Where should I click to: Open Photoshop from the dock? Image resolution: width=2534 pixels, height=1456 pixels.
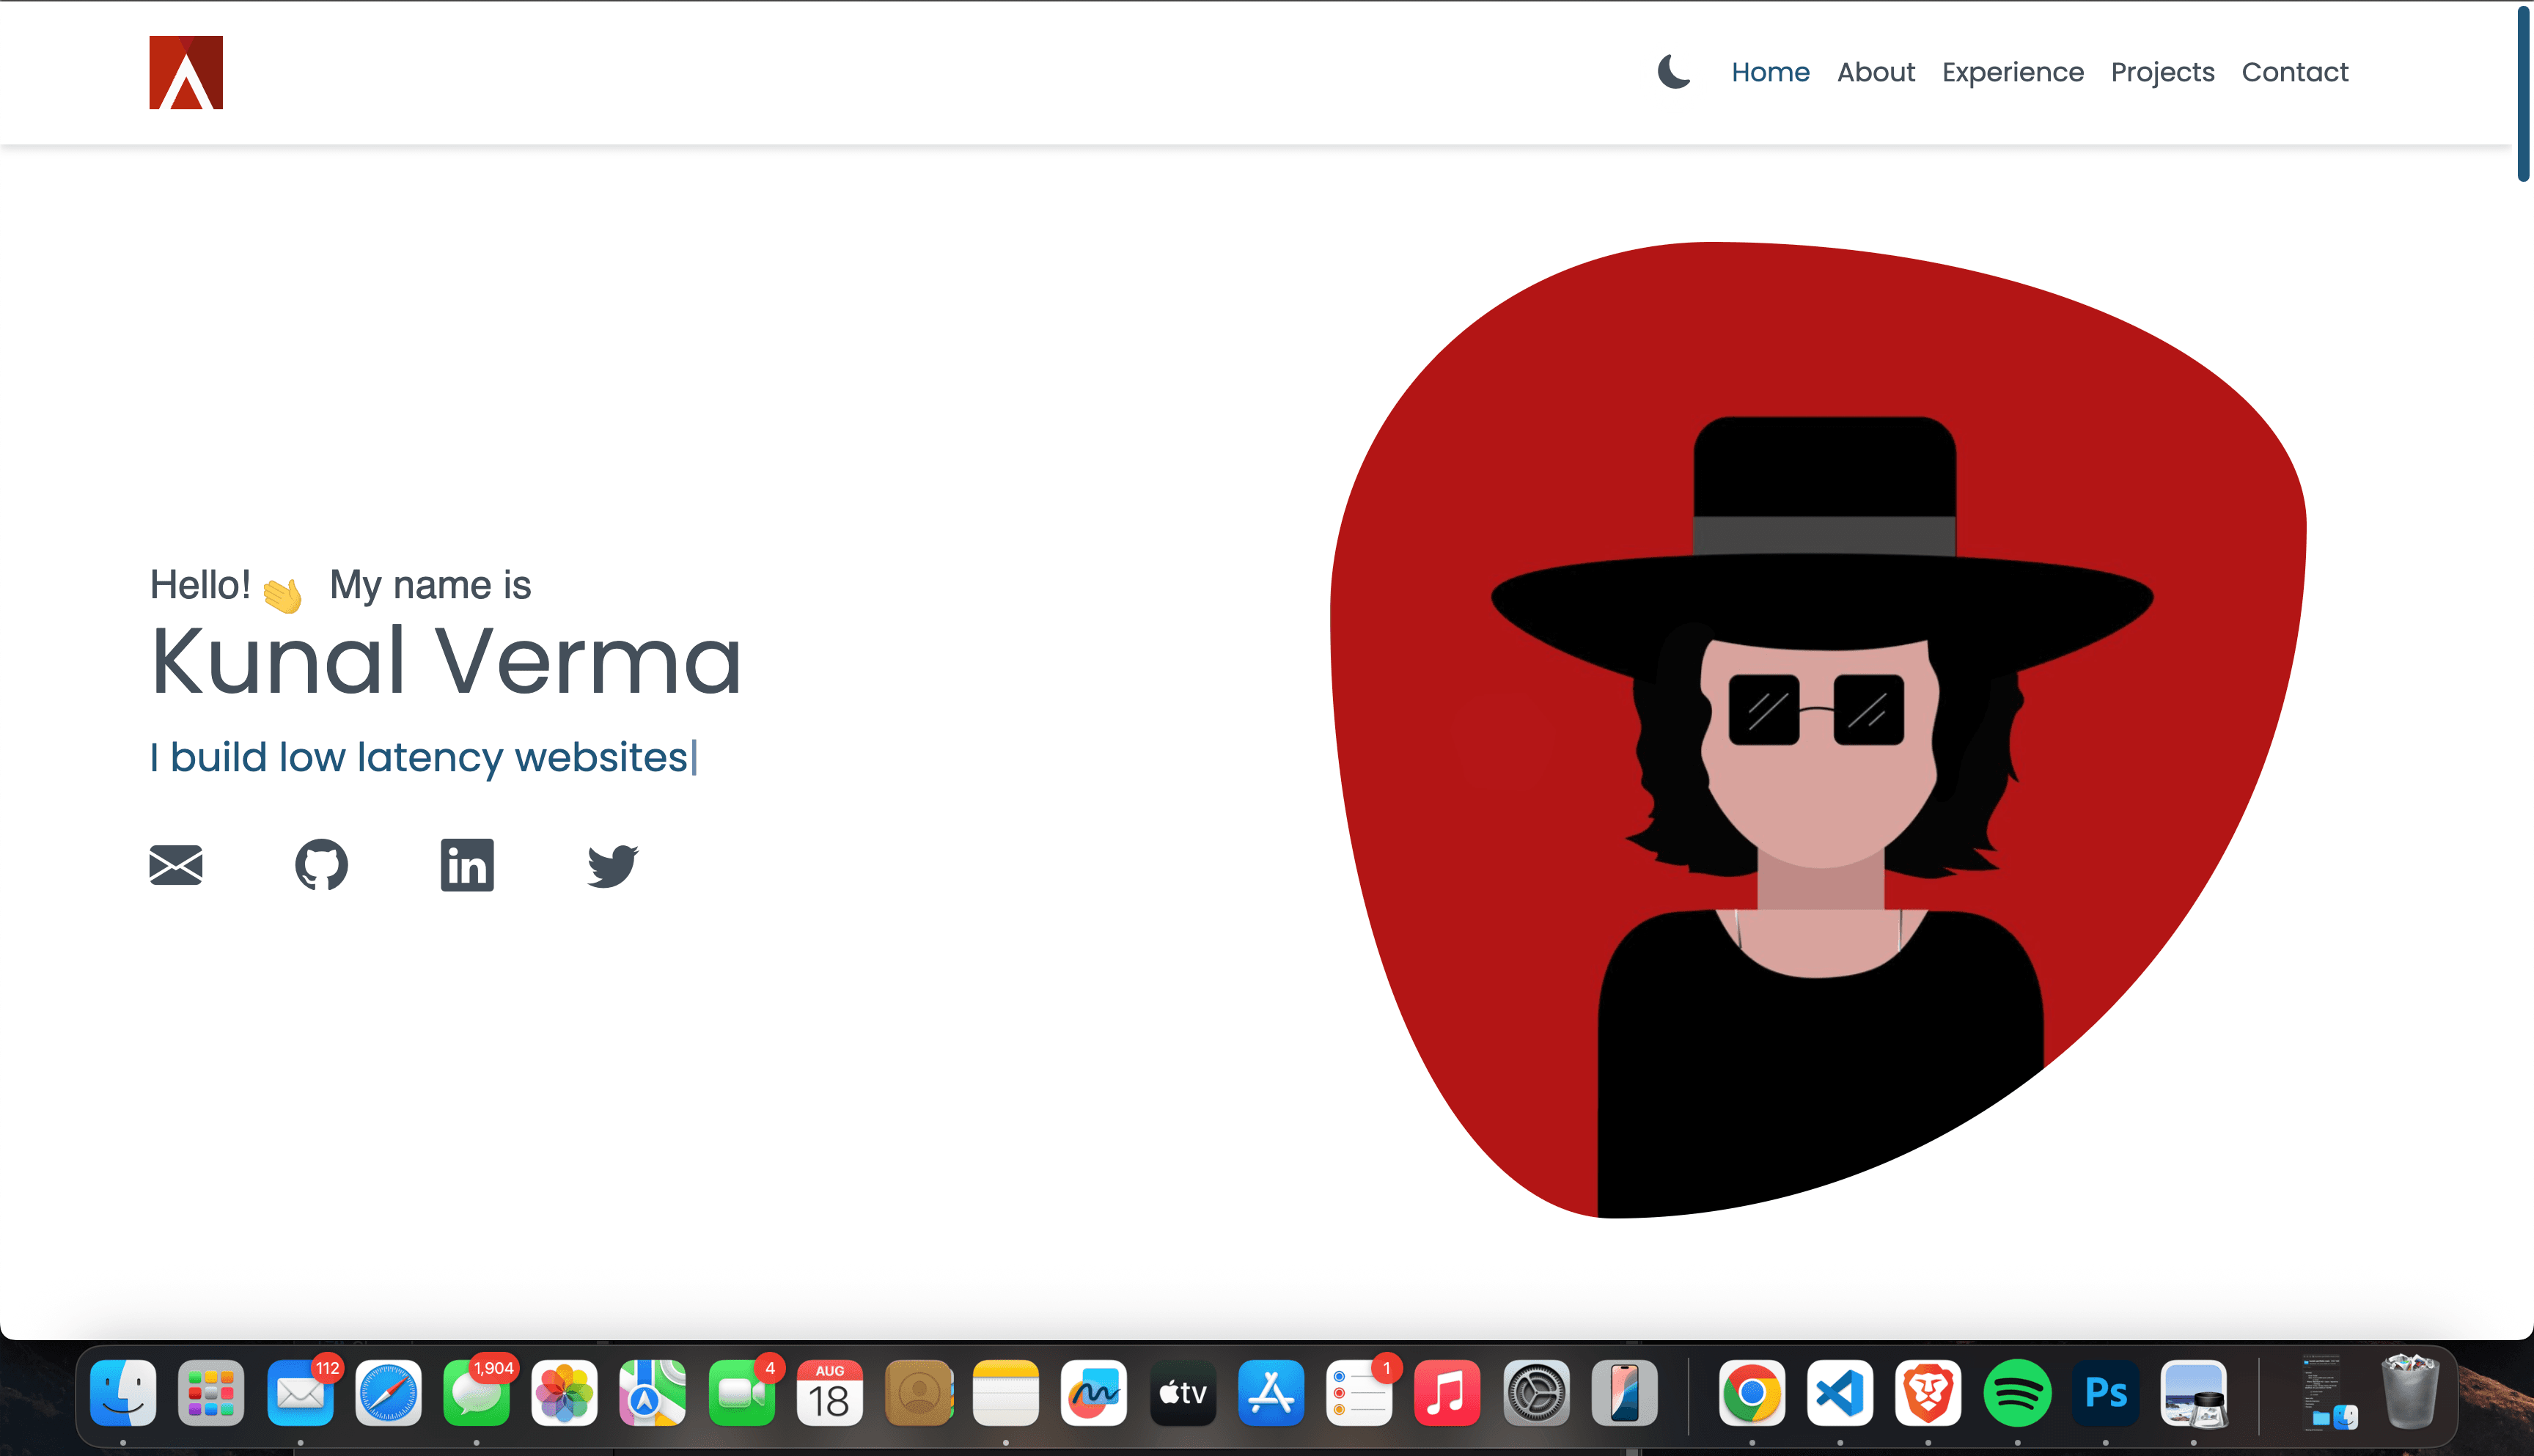click(x=2105, y=1392)
